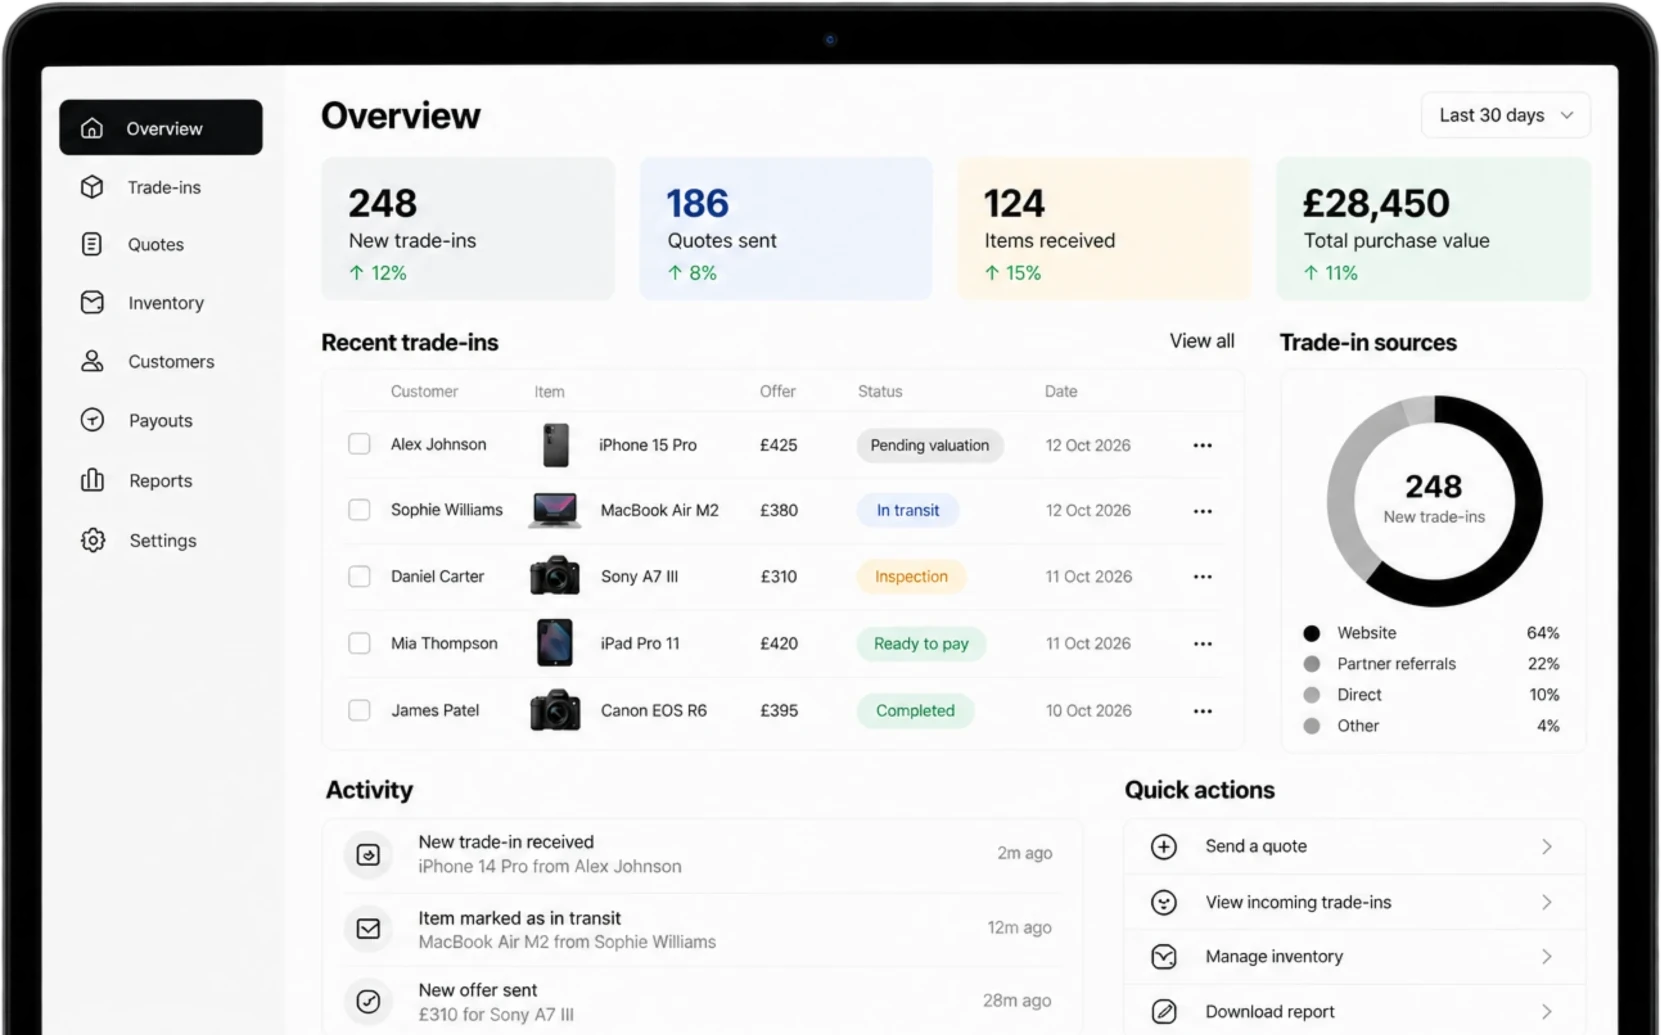This screenshot has height=1035, width=1661.
Task: Click the icon beside View incoming trade-ins
Action: (1164, 903)
